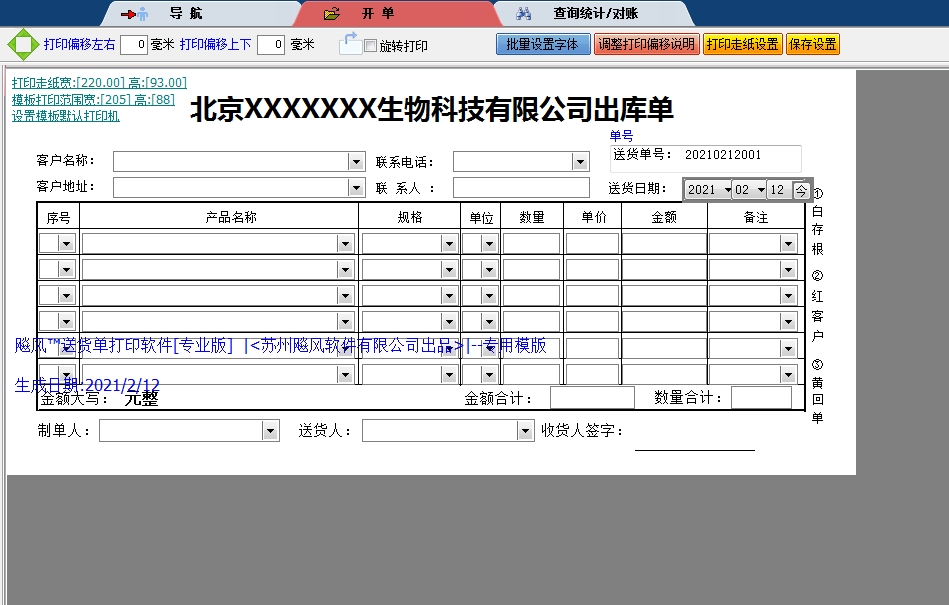This screenshot has width=949, height=605.
Task: Expand the 制单人 dropdown
Action: tap(270, 430)
